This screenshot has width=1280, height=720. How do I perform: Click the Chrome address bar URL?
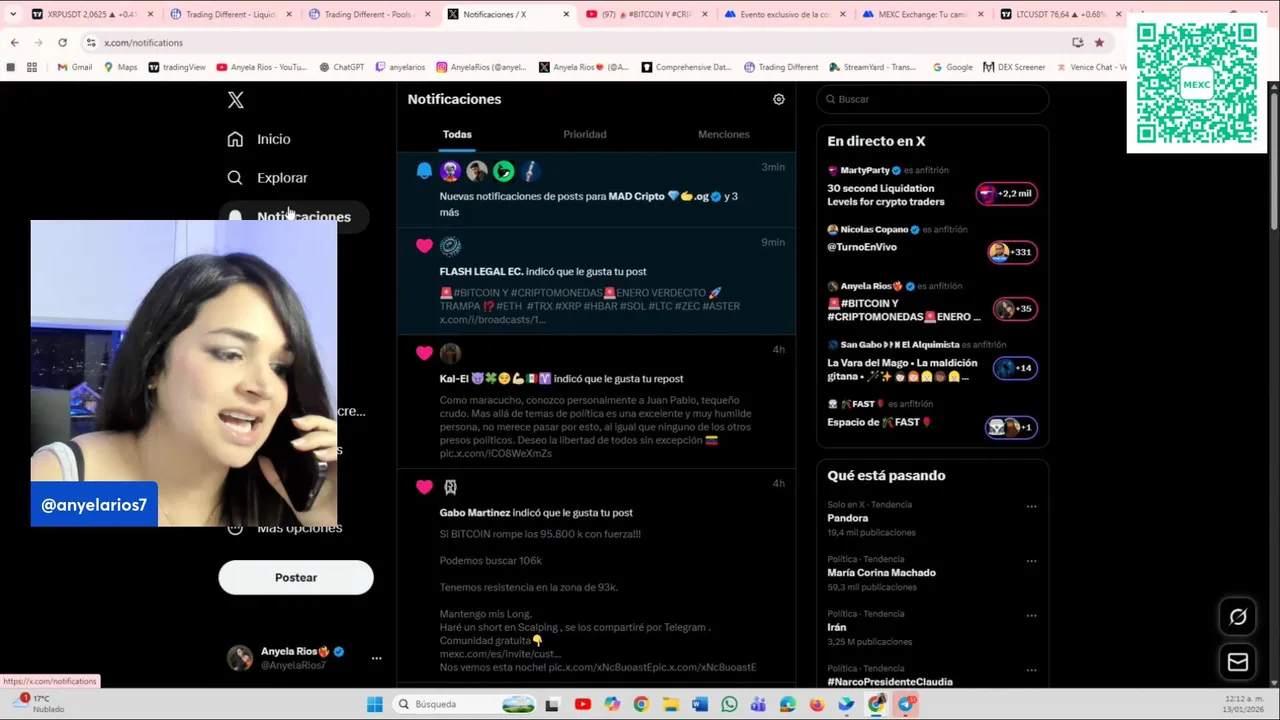point(143,43)
